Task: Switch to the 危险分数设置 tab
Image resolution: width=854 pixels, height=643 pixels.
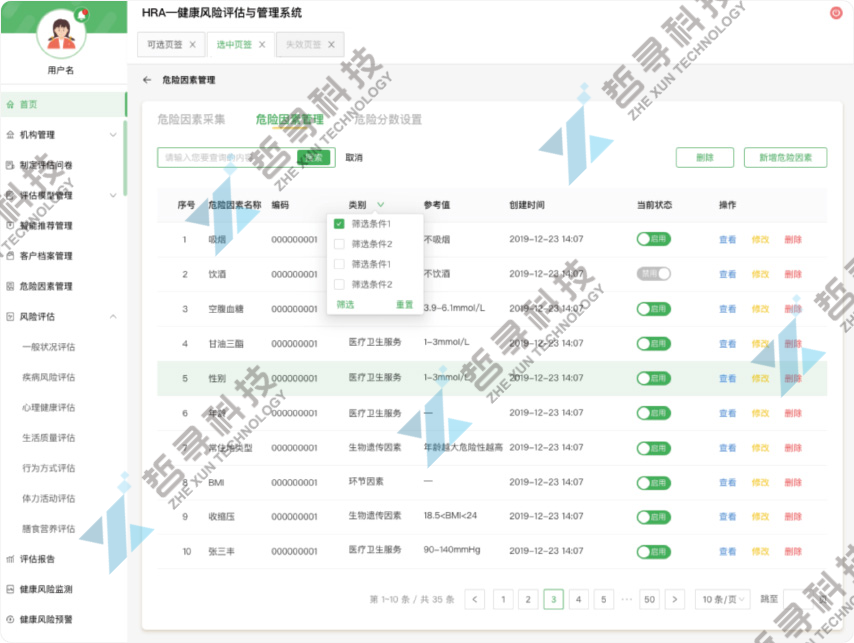Action: pos(388,119)
